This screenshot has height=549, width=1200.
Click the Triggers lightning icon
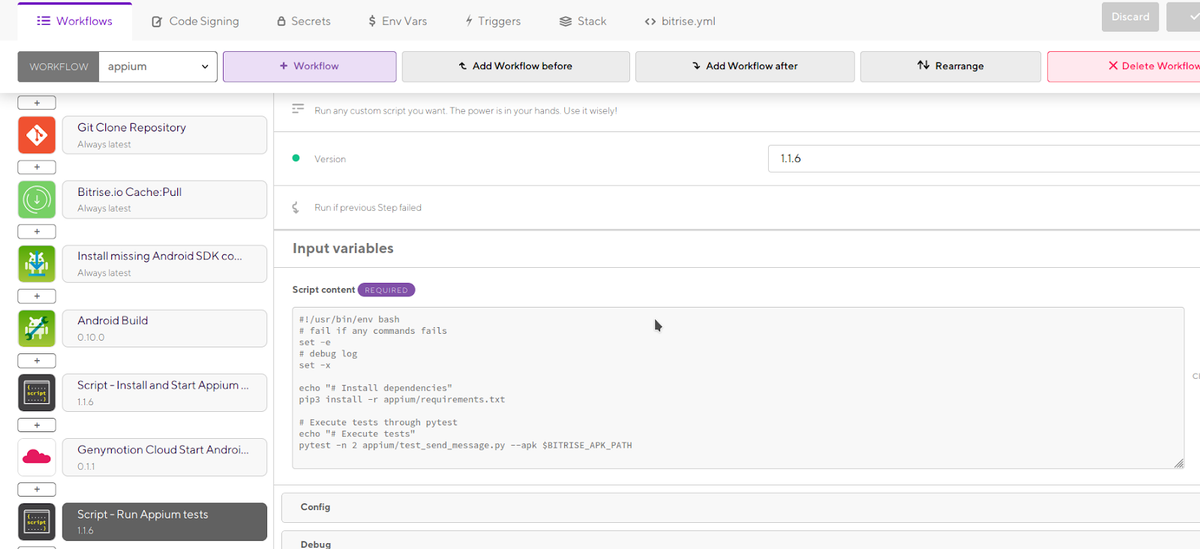coord(469,21)
